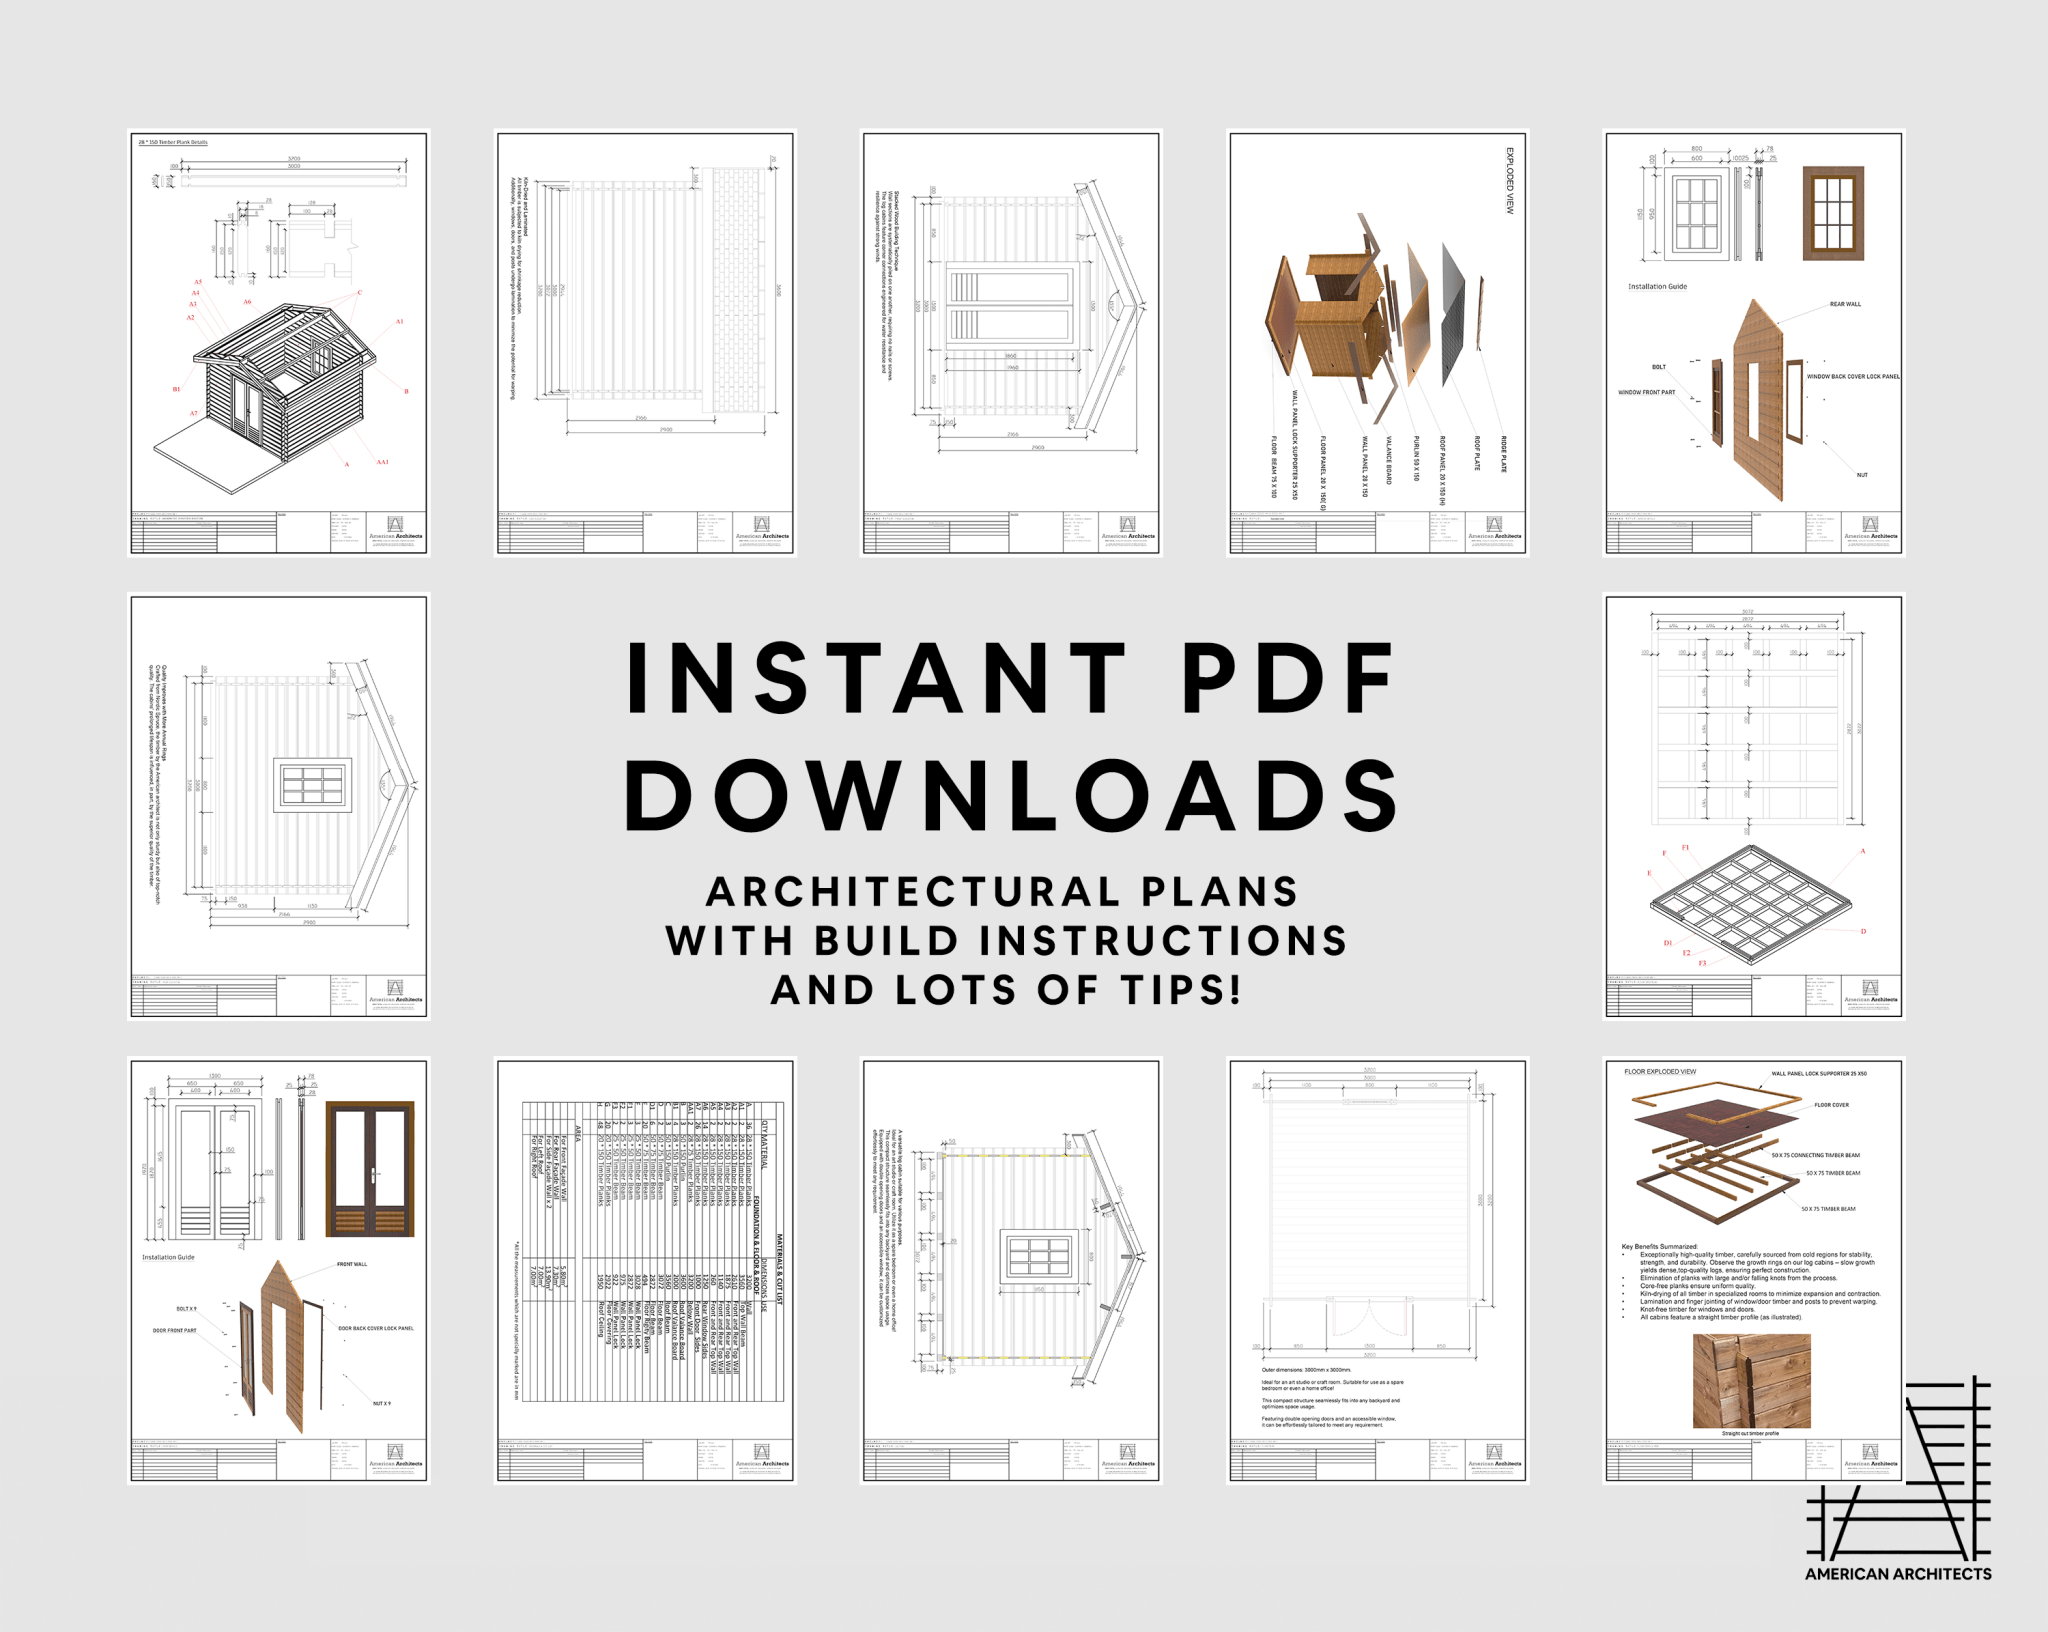Click the brown window render image
This screenshot has height=1632, width=2048.
tap(1833, 213)
